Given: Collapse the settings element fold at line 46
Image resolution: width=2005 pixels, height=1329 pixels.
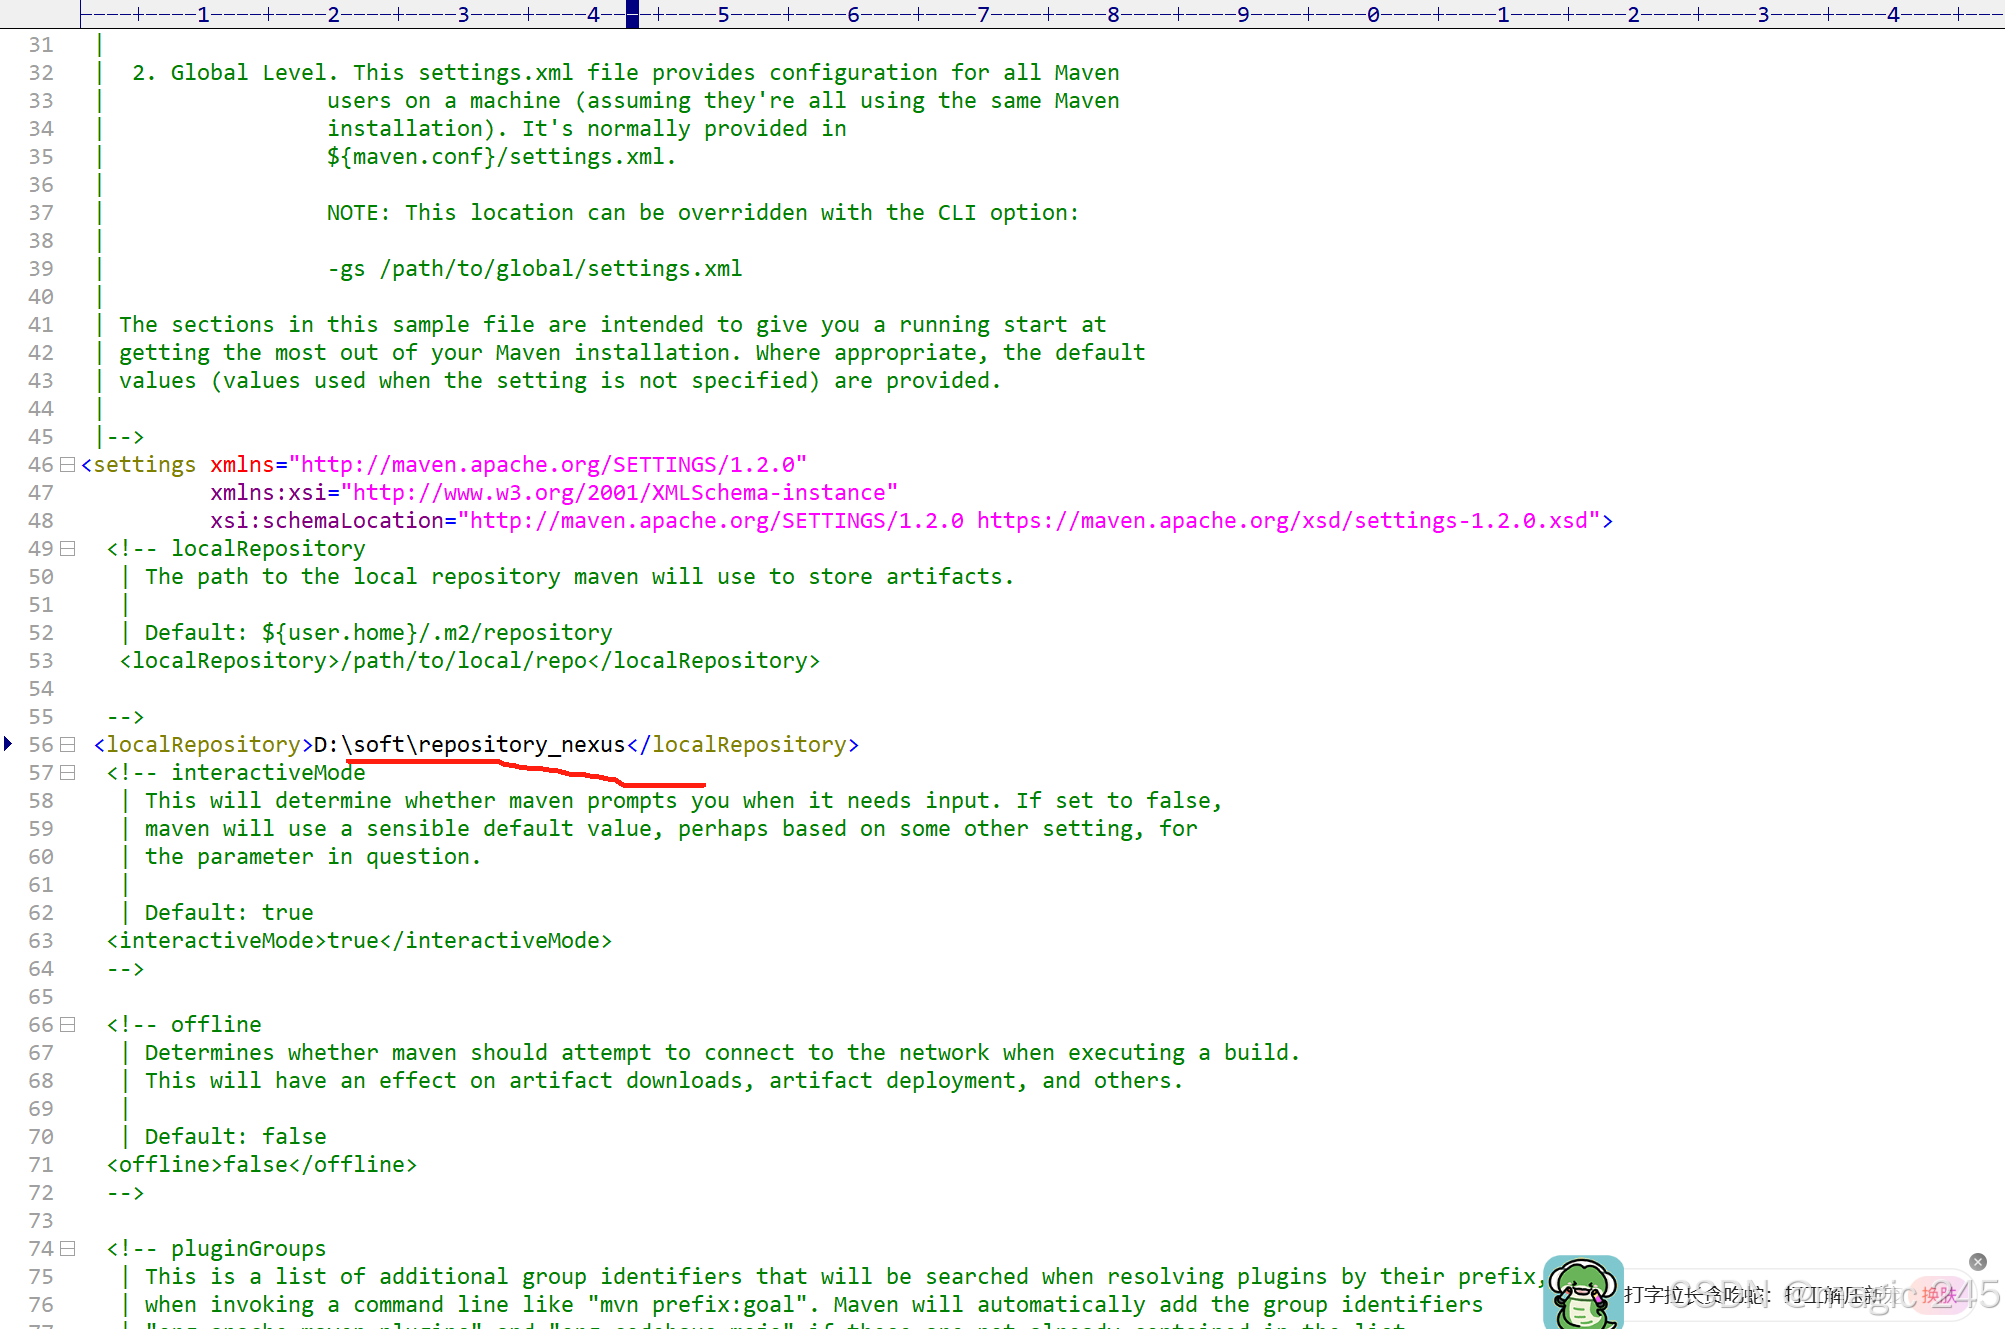Looking at the screenshot, I should point(67,464).
